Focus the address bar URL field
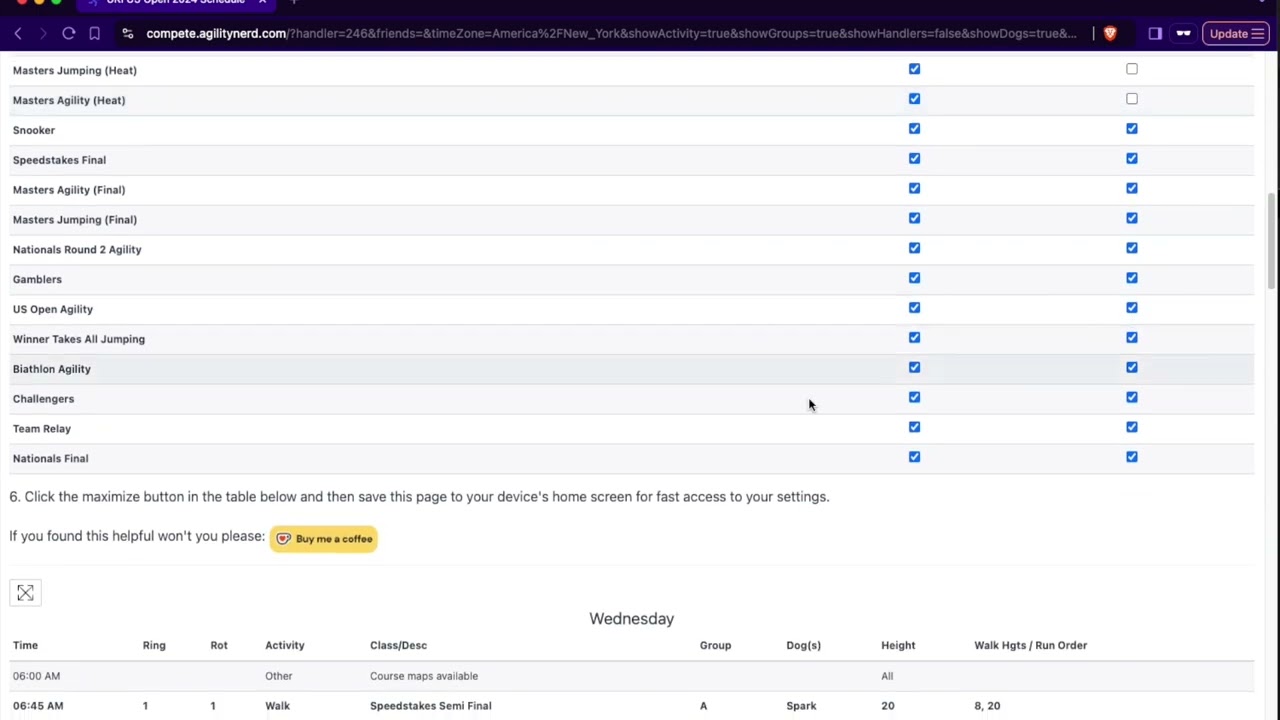Screen dimensions: 1280x720 pyautogui.click(x=610, y=34)
